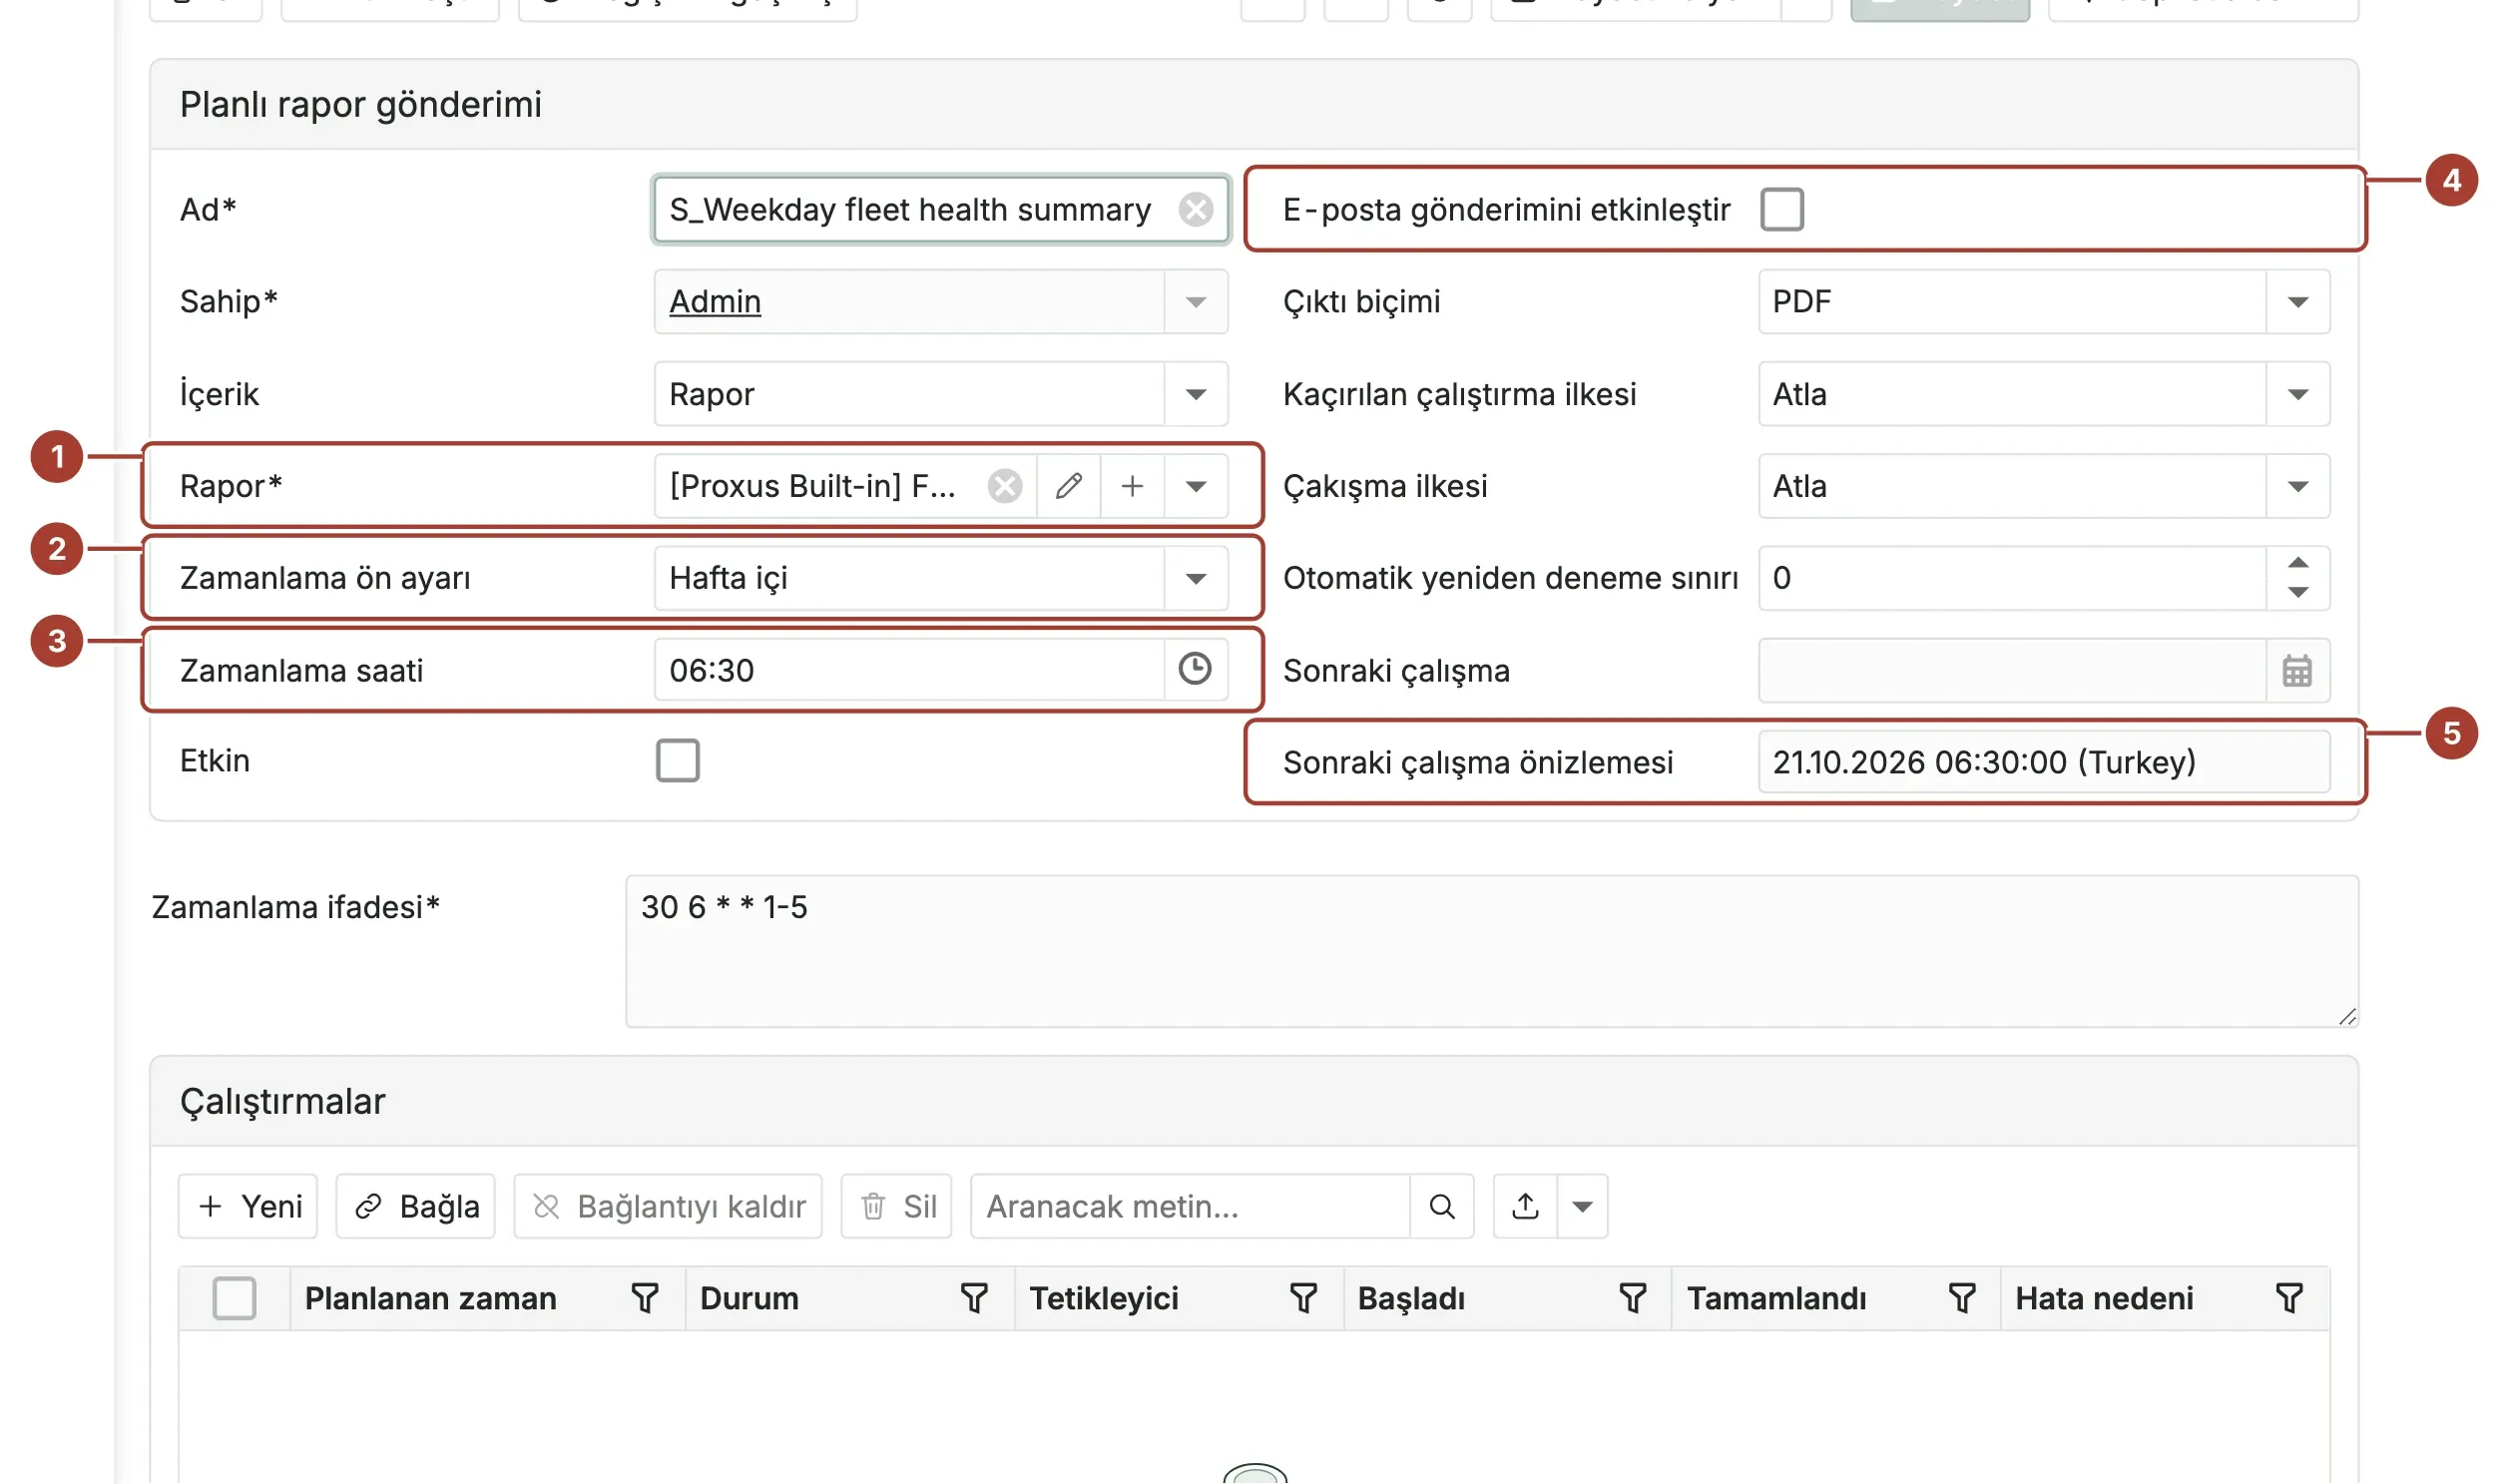Filter the Başladı column
Viewport: 2509px width, 1484px height.
point(1632,1299)
